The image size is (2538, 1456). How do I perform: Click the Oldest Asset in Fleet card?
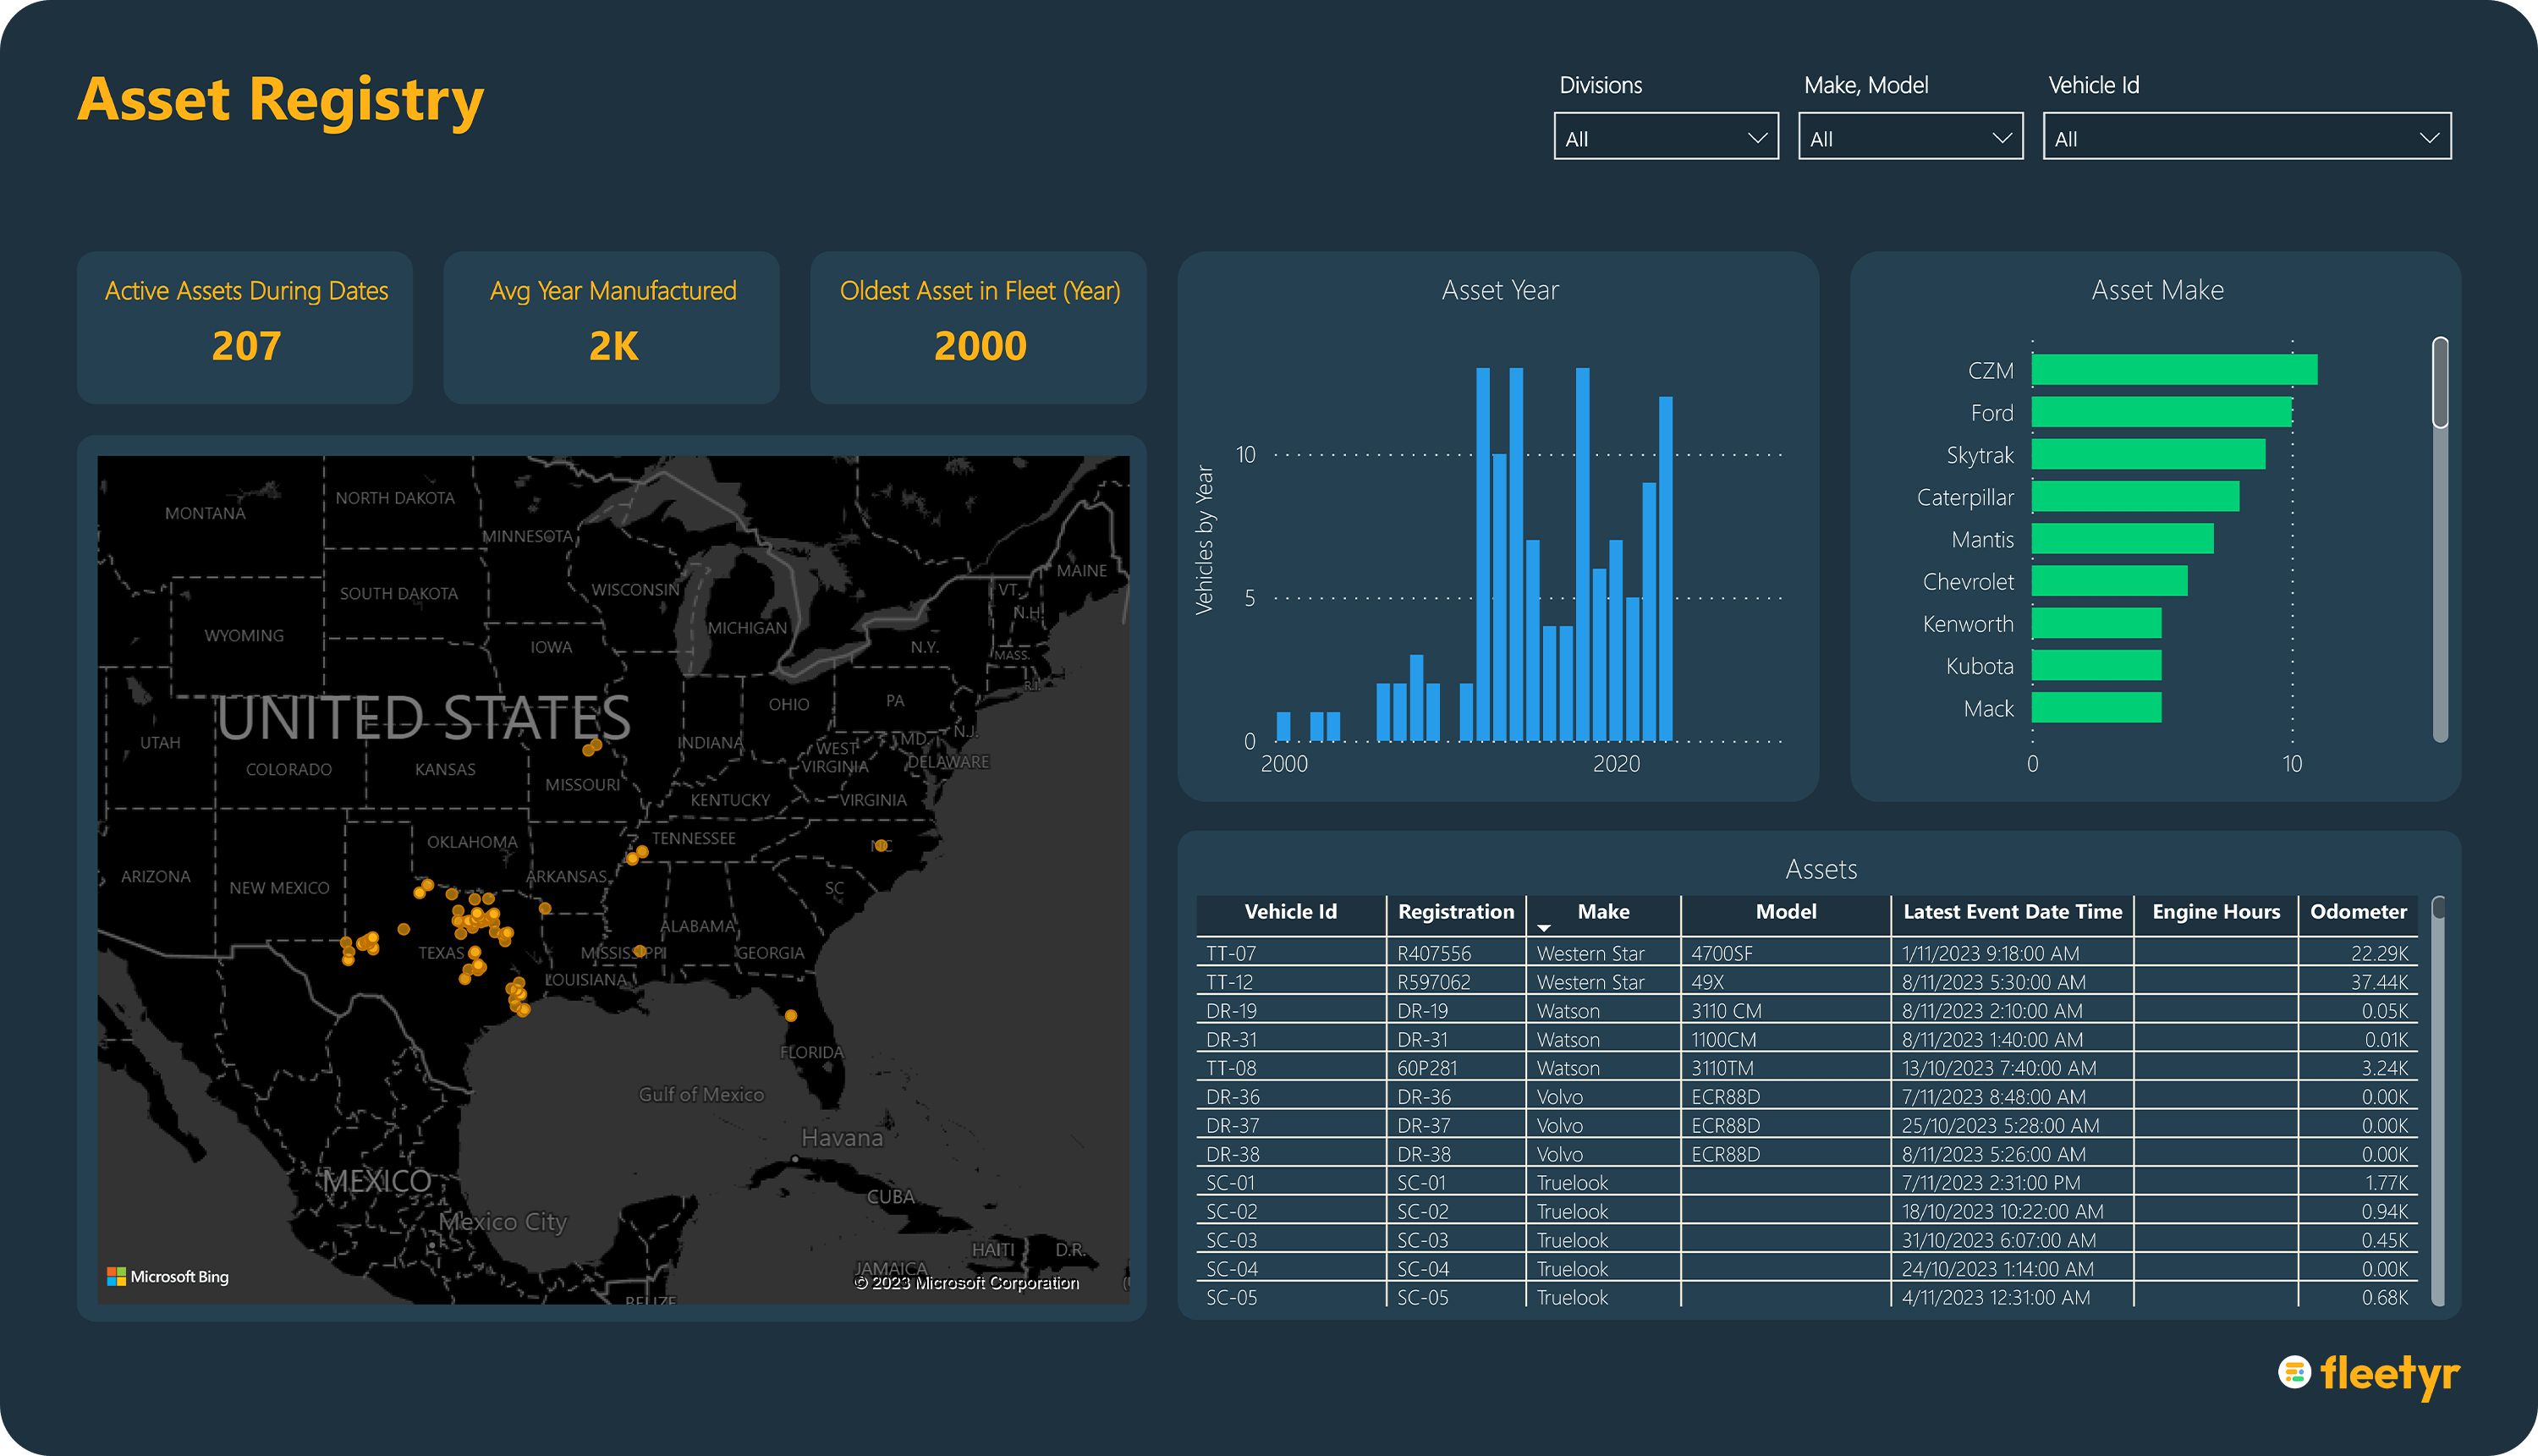click(979, 328)
